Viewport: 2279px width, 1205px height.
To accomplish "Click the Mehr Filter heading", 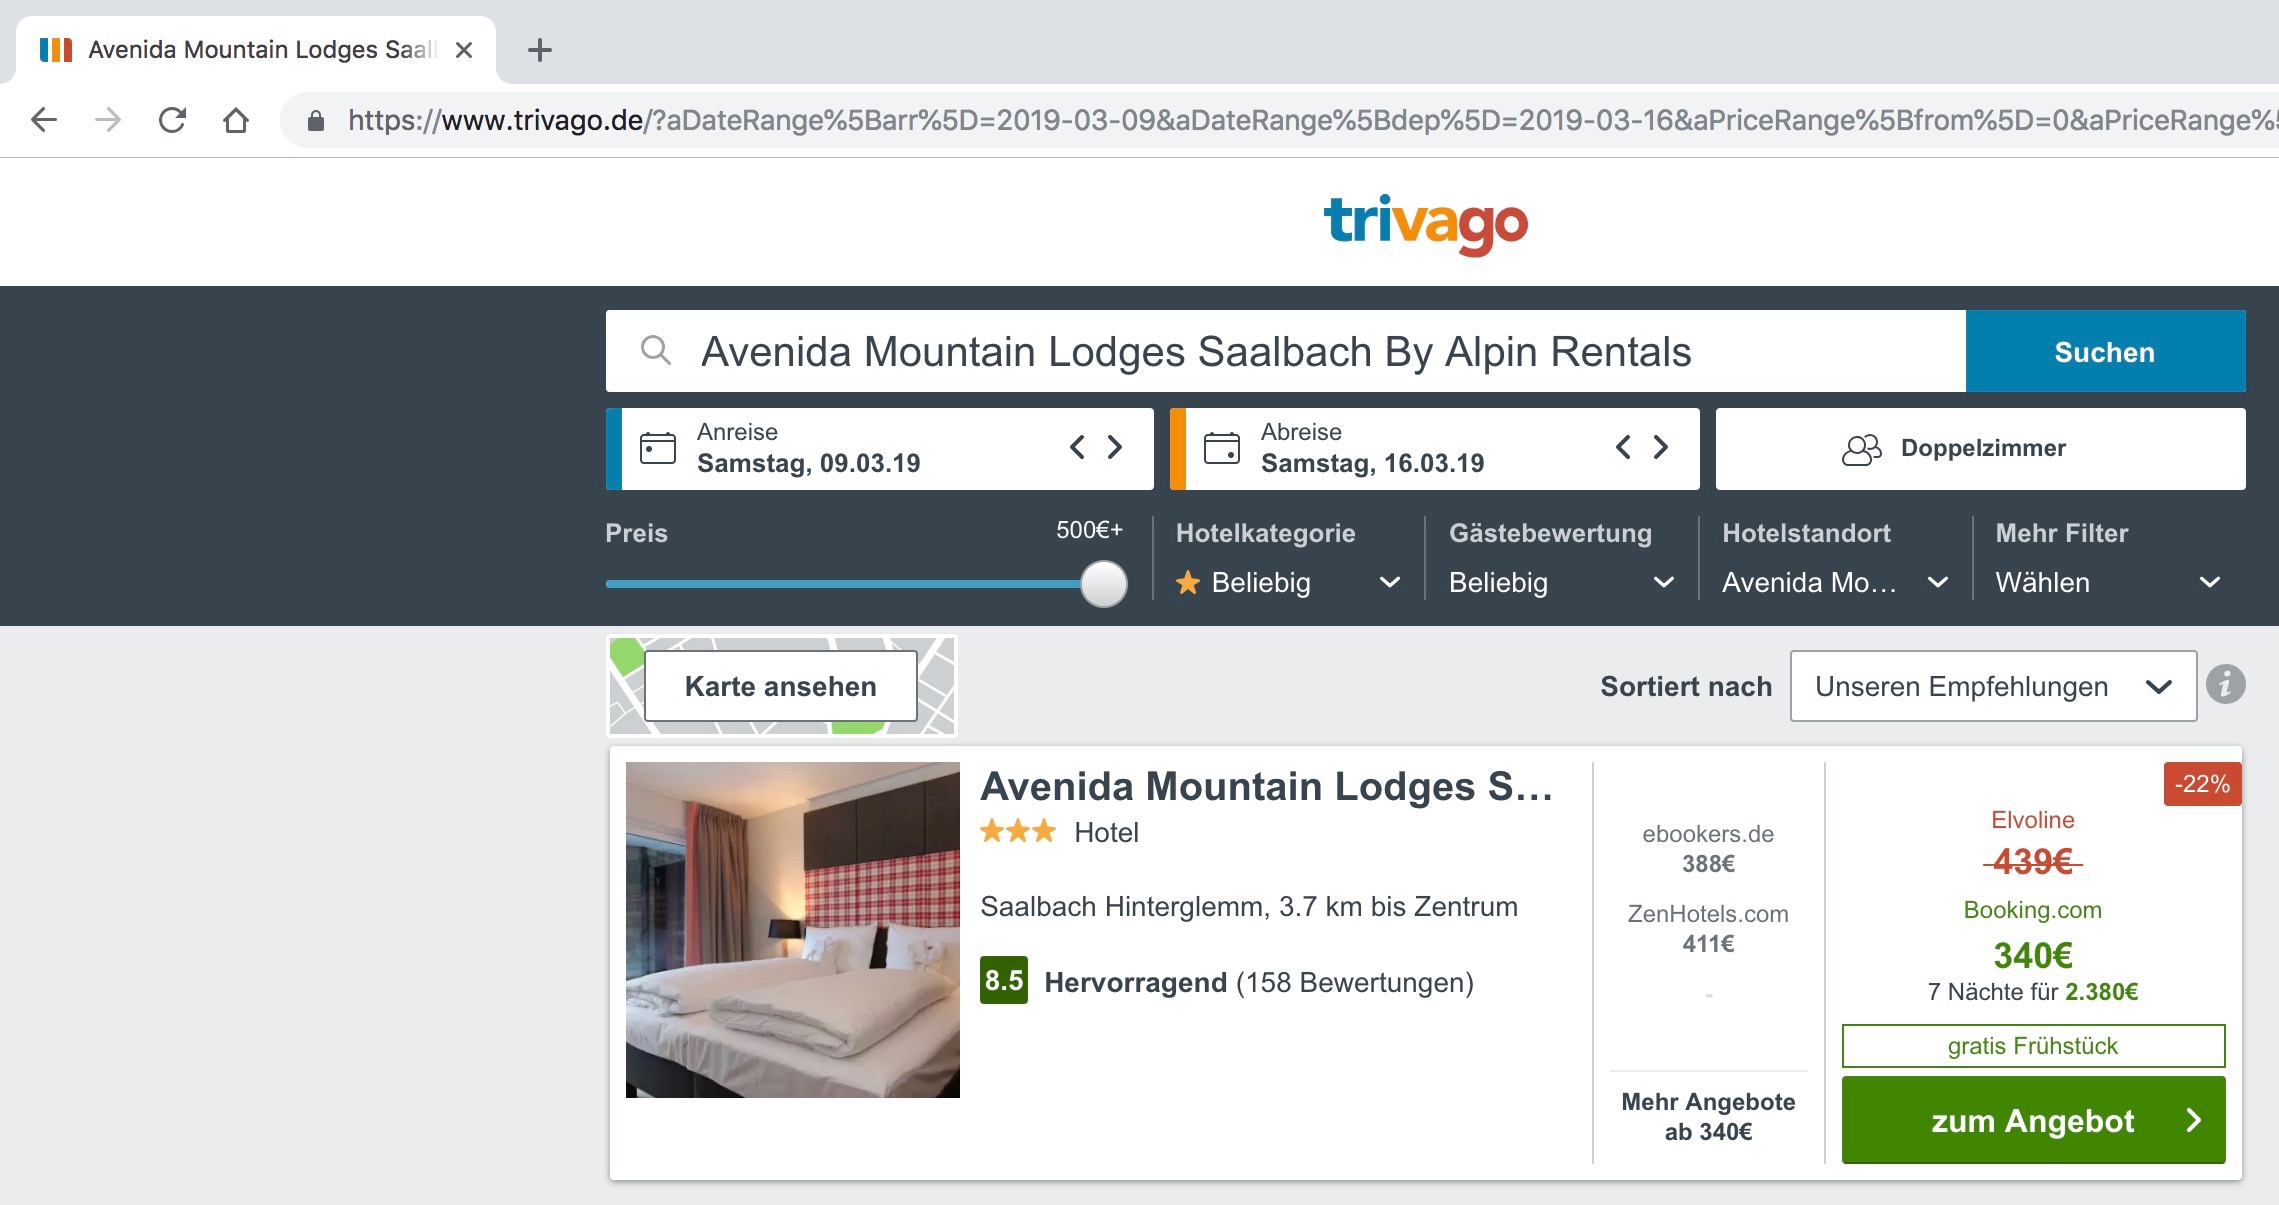I will tap(2062, 533).
